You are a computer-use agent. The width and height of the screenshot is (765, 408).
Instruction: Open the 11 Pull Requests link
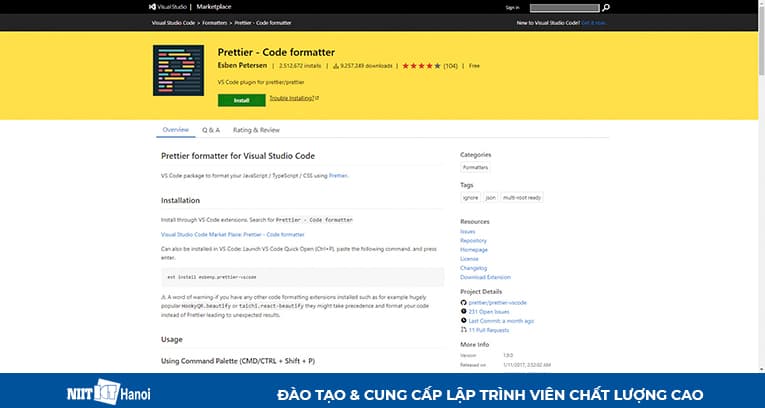click(489, 330)
